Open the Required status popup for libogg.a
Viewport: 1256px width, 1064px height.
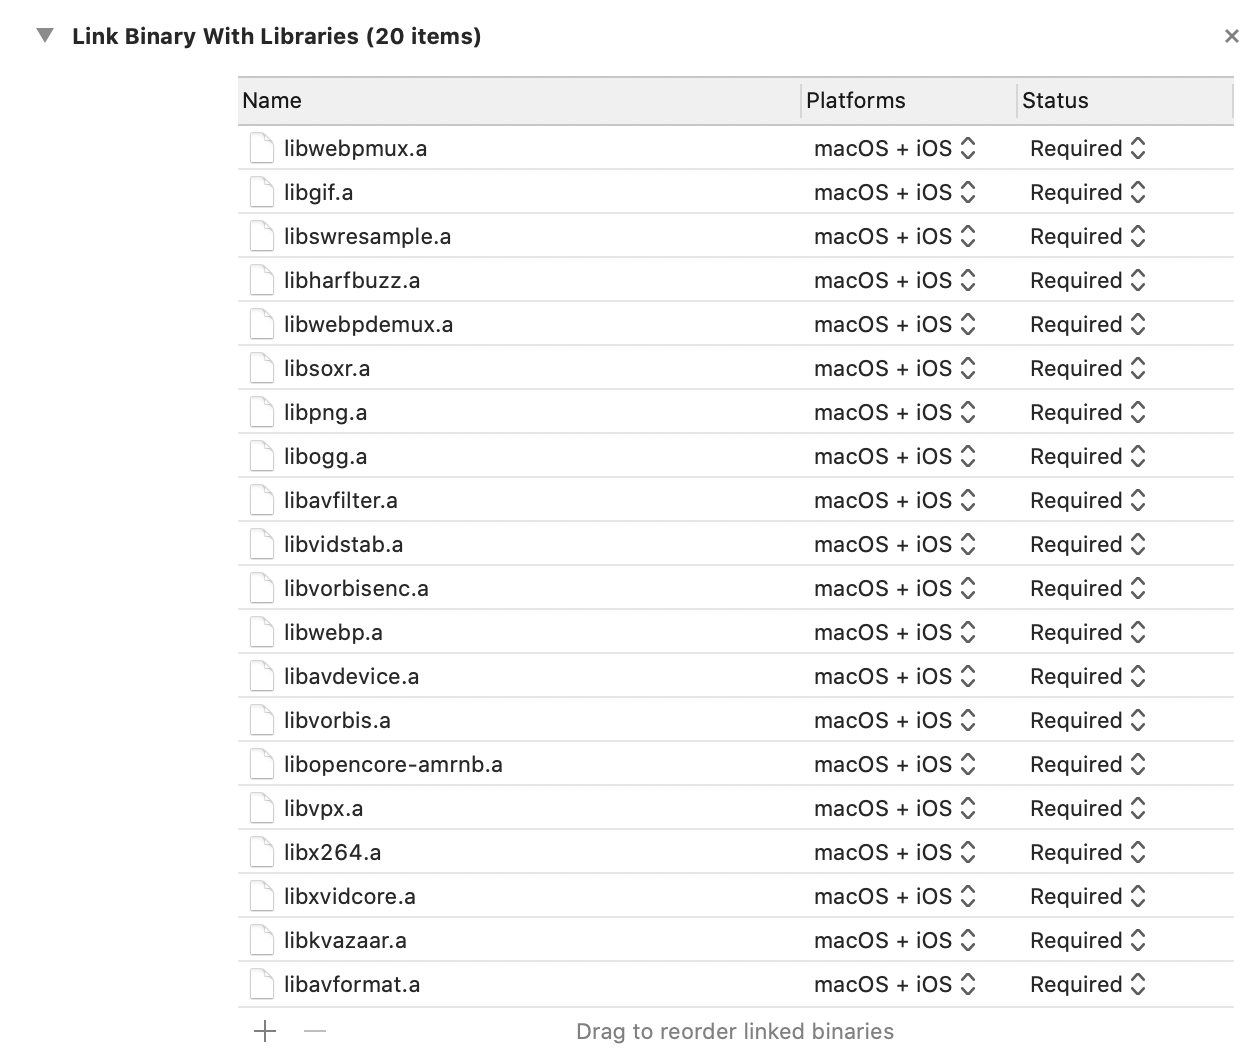coord(1088,456)
